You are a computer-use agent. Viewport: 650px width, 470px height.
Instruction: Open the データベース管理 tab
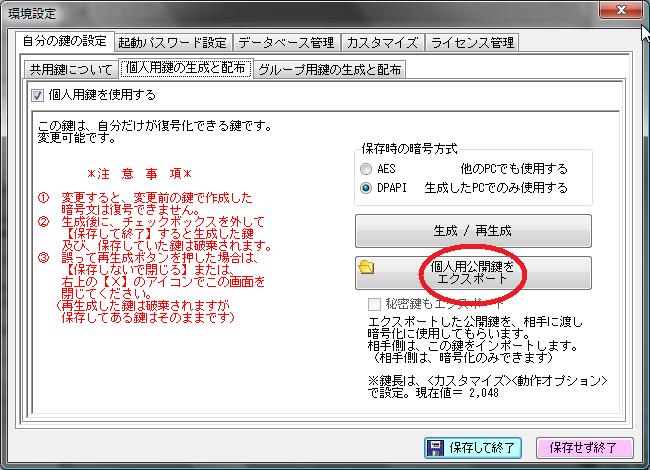coord(286,43)
